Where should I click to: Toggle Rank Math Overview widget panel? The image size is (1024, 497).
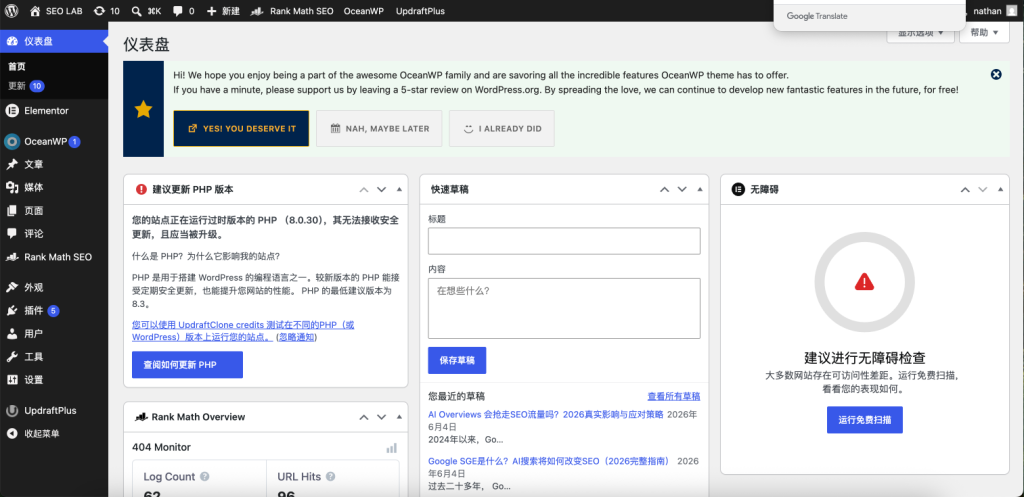coord(399,417)
